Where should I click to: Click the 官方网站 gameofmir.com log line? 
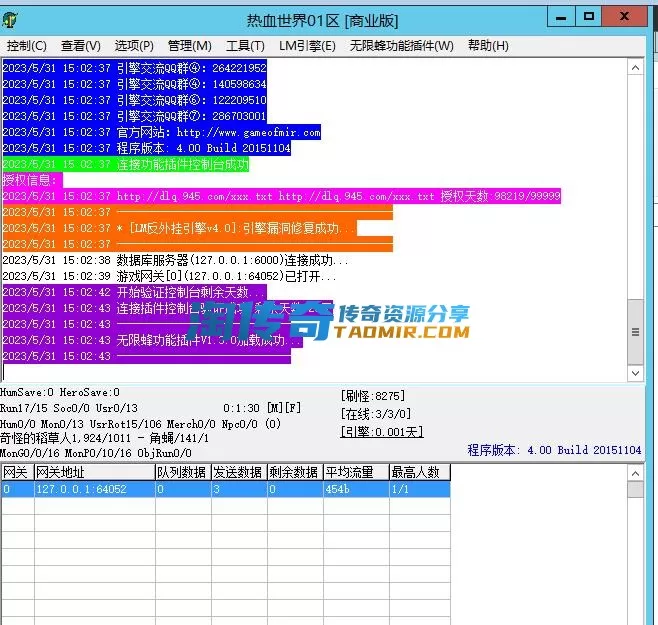pyautogui.click(x=162, y=132)
